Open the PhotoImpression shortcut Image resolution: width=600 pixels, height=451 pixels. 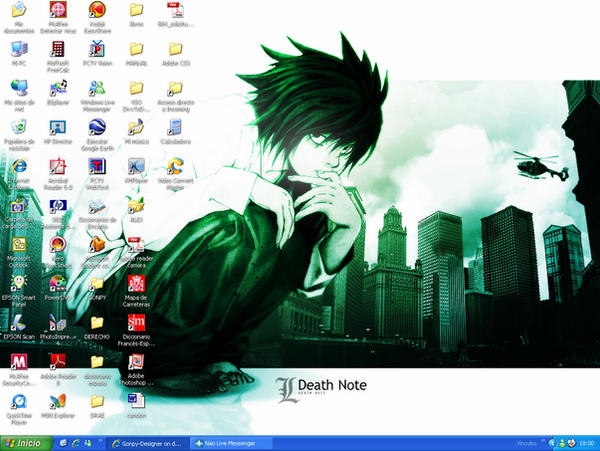(x=58, y=329)
